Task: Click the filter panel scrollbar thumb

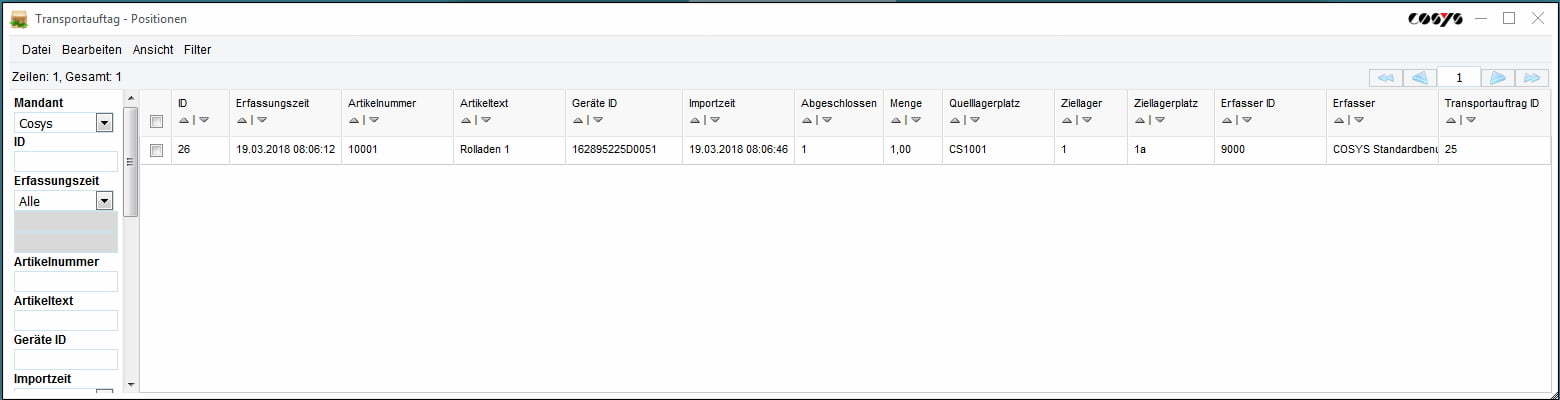Action: 130,162
